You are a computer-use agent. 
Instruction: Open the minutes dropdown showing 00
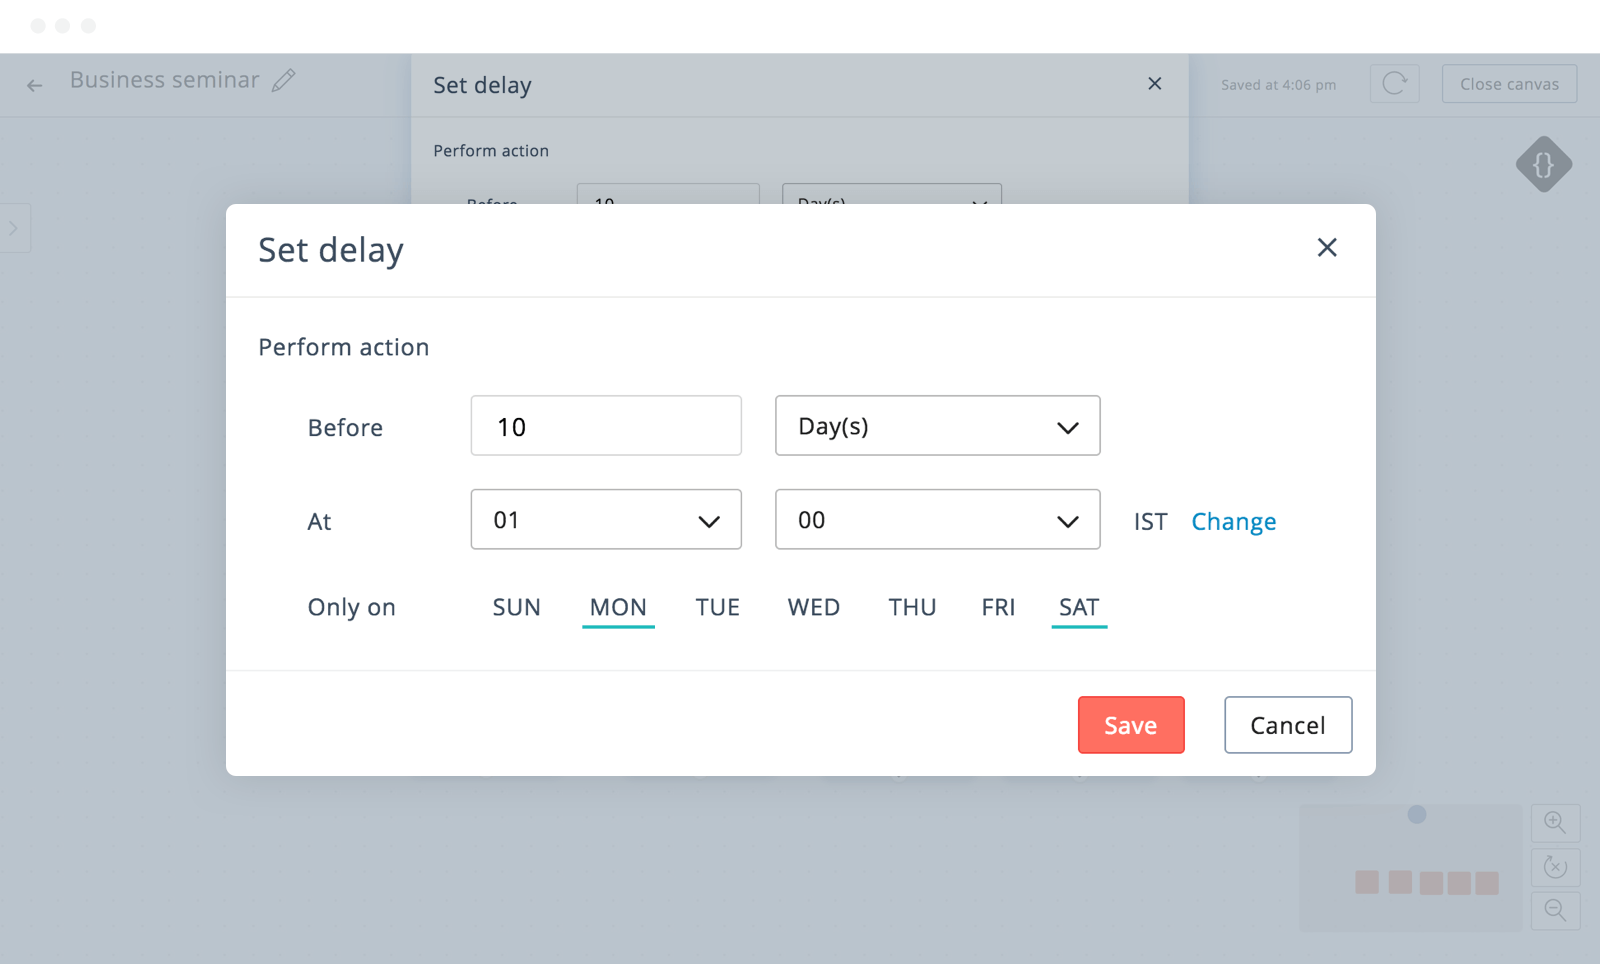tap(937, 520)
